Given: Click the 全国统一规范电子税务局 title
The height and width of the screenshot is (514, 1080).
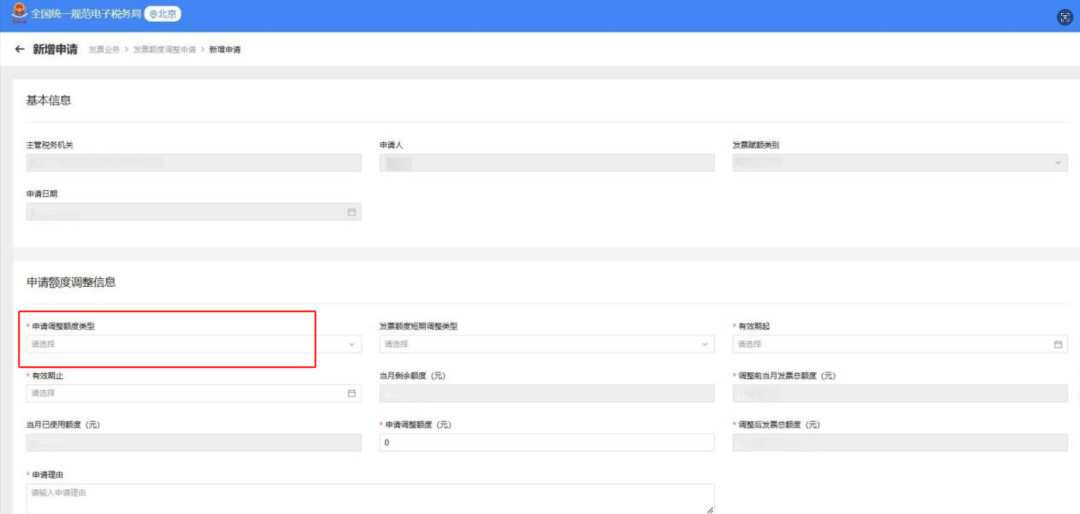Looking at the screenshot, I should [x=85, y=15].
